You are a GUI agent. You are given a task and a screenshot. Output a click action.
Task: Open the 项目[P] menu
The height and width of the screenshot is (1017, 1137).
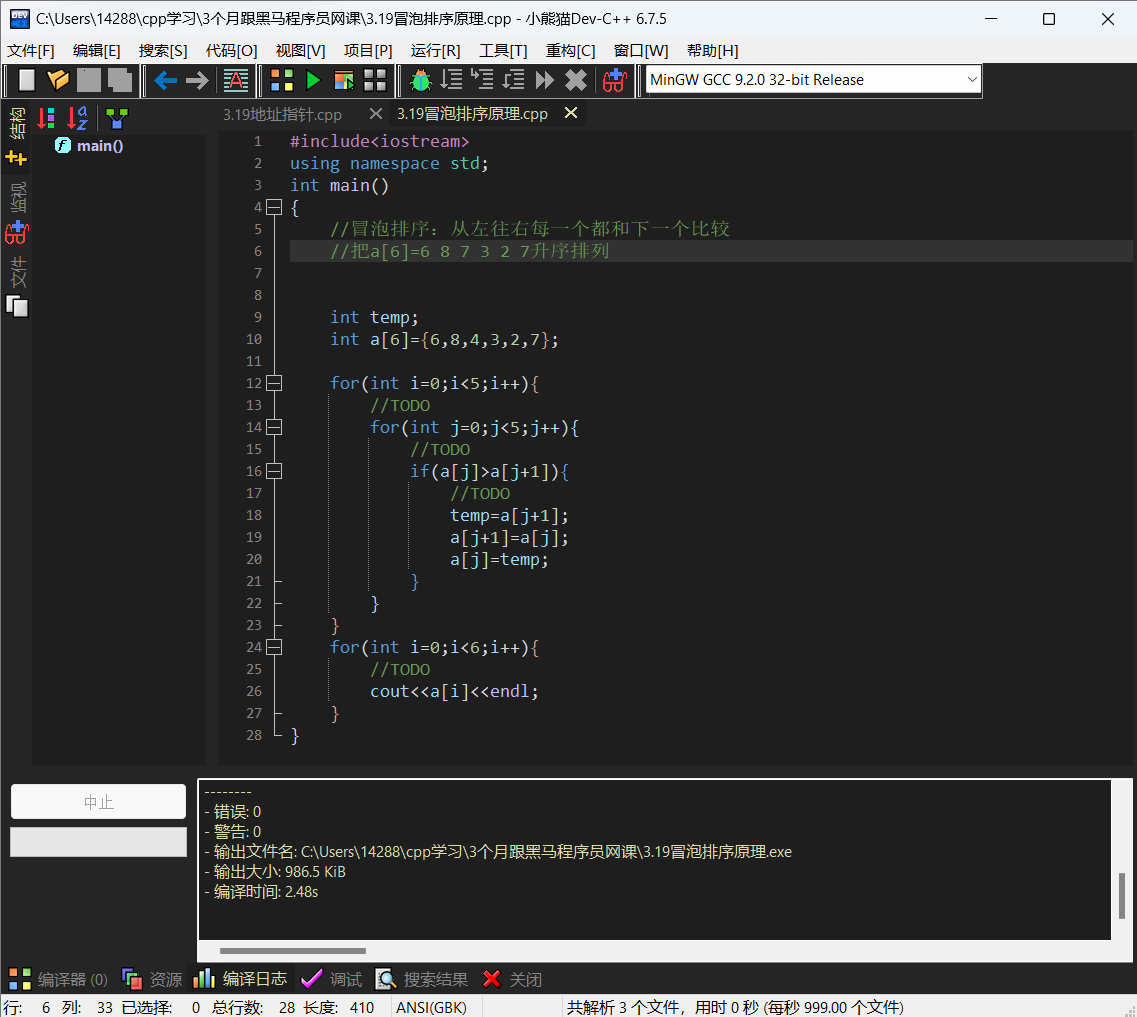(368, 51)
